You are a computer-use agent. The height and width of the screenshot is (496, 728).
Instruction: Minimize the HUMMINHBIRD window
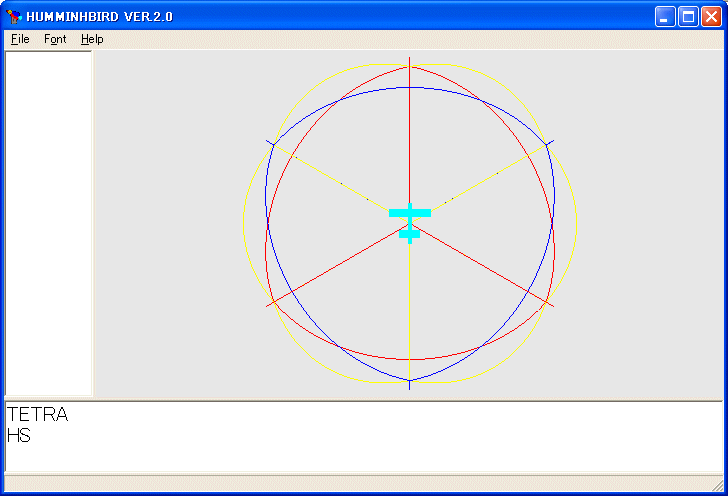665,17
